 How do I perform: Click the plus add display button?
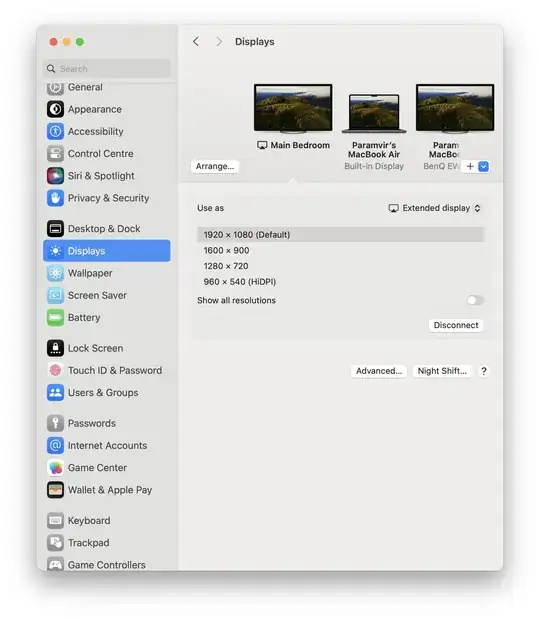pyautogui.click(x=470, y=167)
